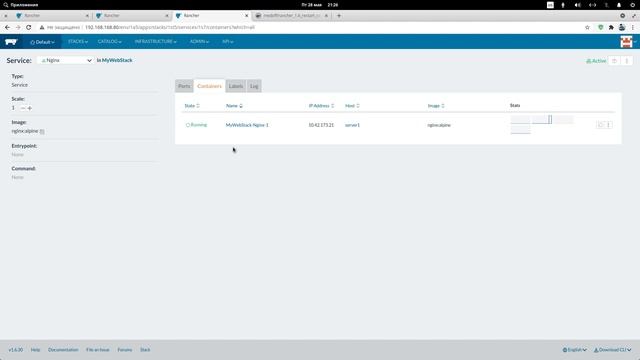
Task: Click the volume icon in system tray
Action: [578, 5]
